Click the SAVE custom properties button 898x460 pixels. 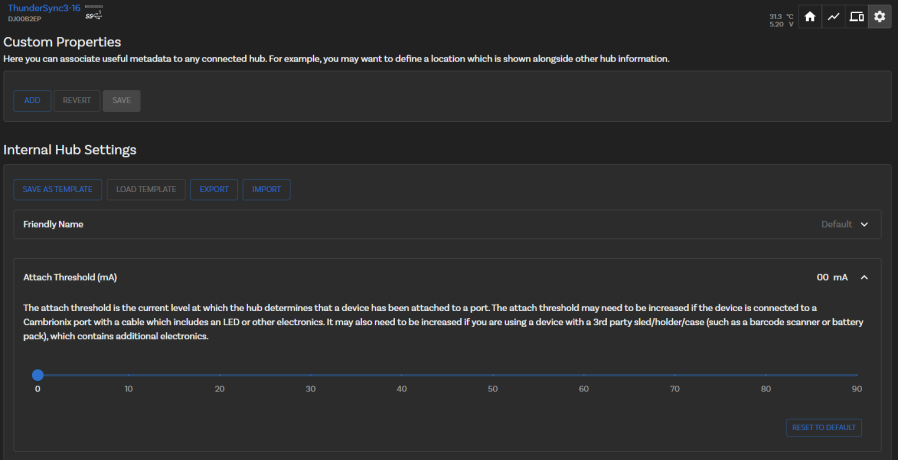coord(121,101)
